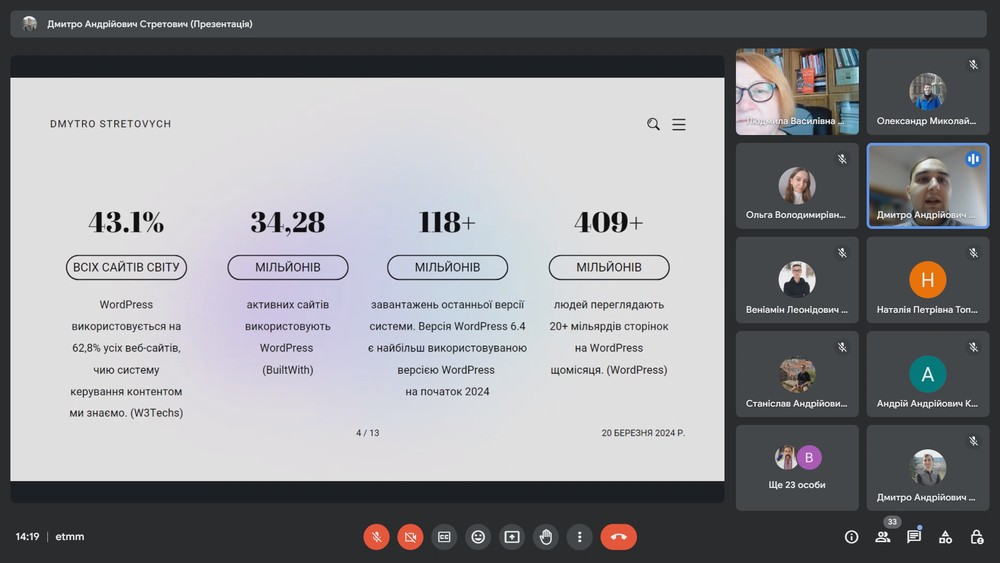
Task: Click the 43.1% statistic heading
Action: click(x=126, y=222)
